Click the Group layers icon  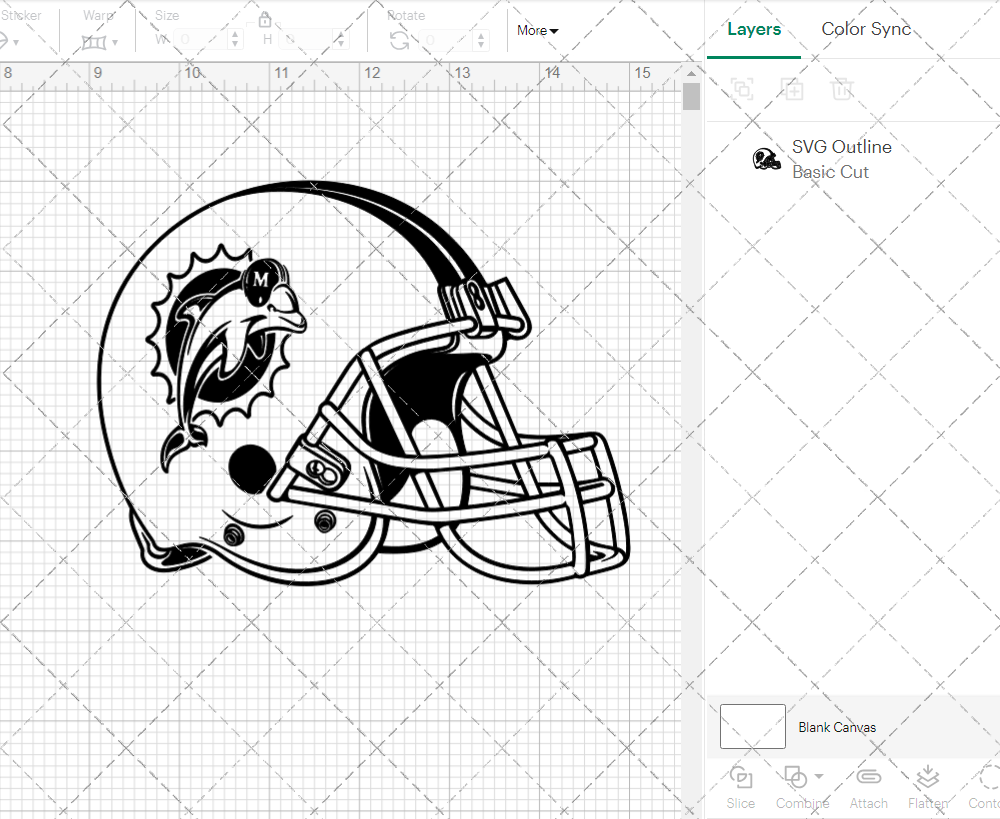742,89
